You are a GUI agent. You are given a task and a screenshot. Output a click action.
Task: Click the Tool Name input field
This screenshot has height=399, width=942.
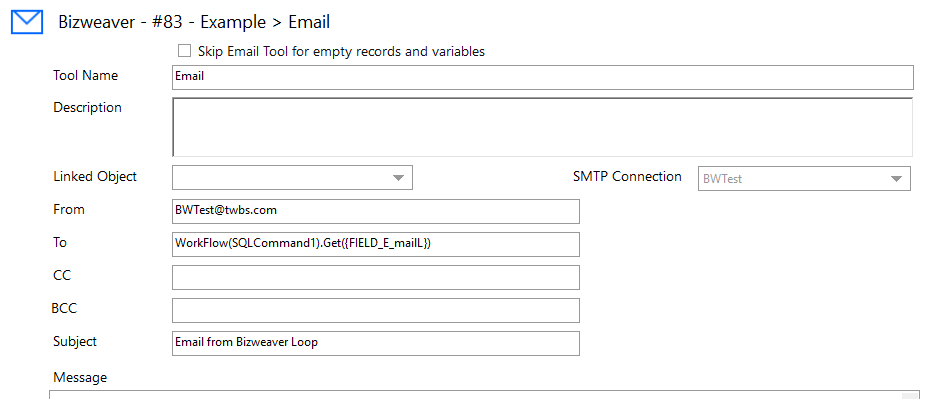click(542, 78)
